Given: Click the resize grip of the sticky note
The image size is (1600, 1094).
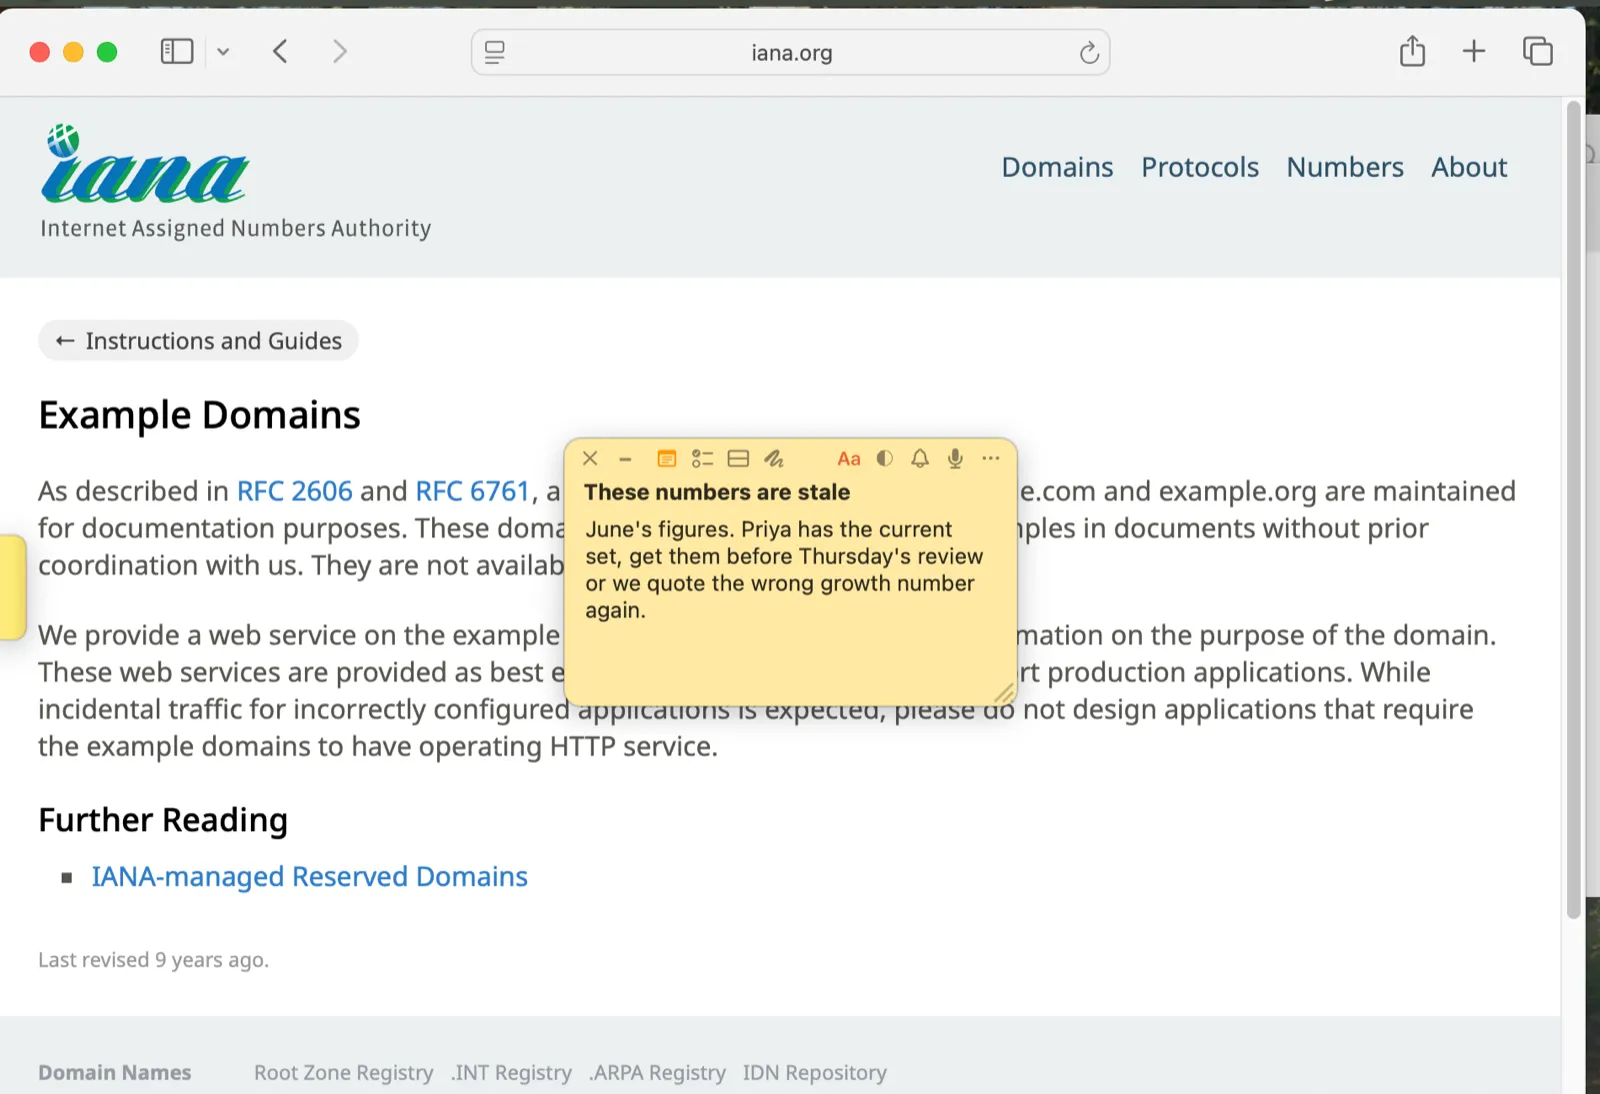Looking at the screenshot, I should 1004,693.
